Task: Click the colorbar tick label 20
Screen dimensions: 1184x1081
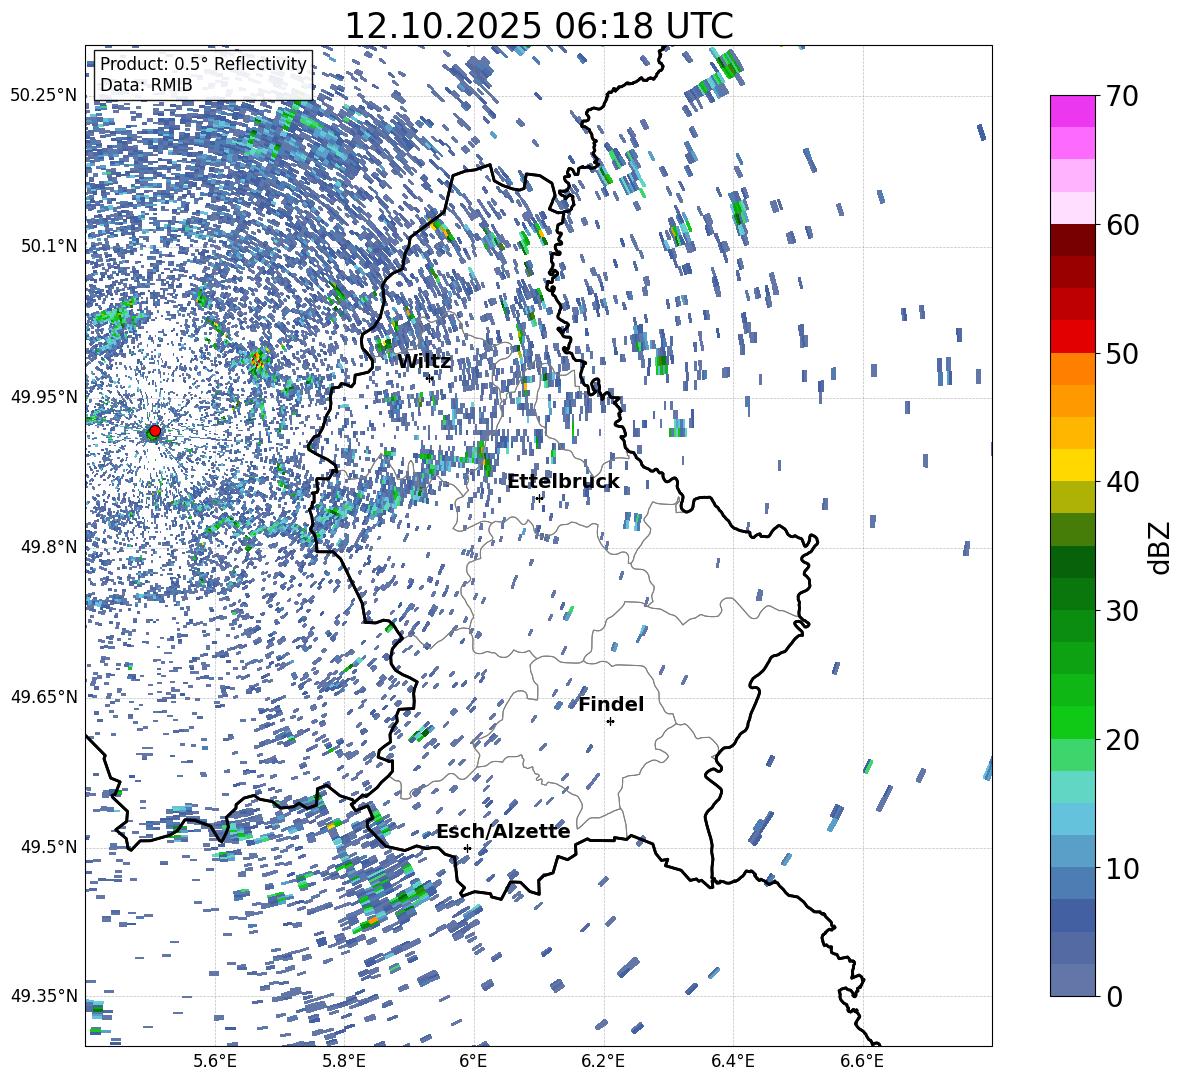Action: [x=1122, y=740]
